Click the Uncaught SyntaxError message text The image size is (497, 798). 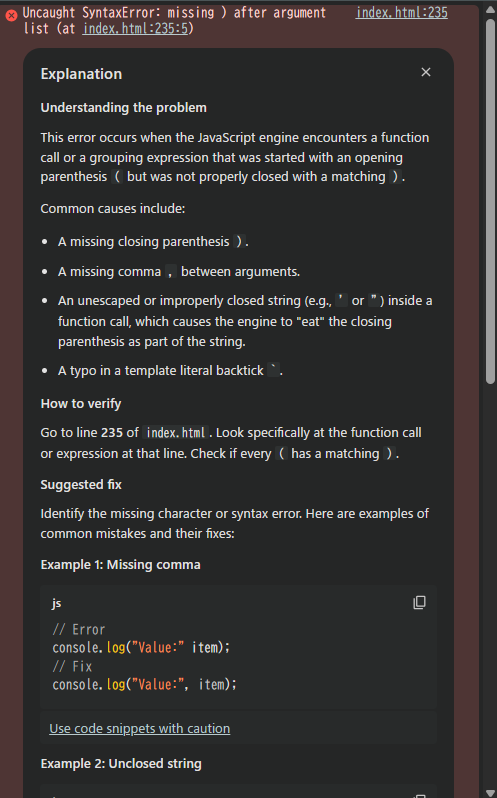click(174, 20)
